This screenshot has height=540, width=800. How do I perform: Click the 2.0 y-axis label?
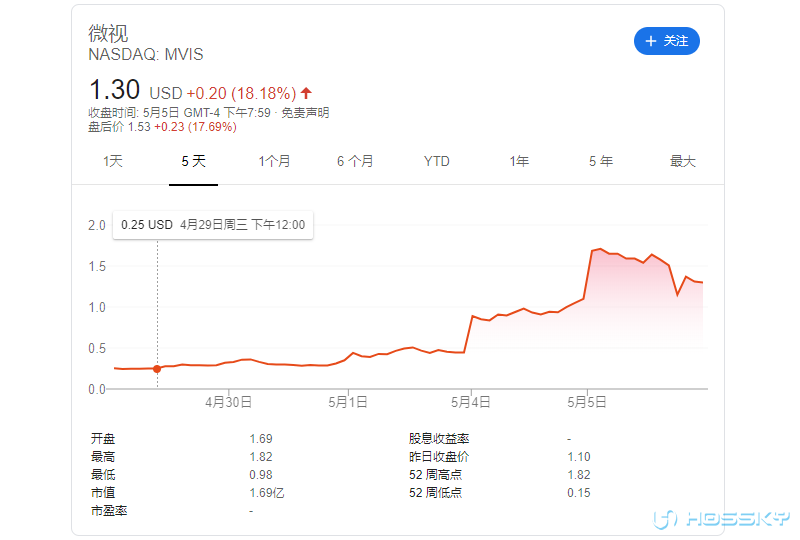96,225
